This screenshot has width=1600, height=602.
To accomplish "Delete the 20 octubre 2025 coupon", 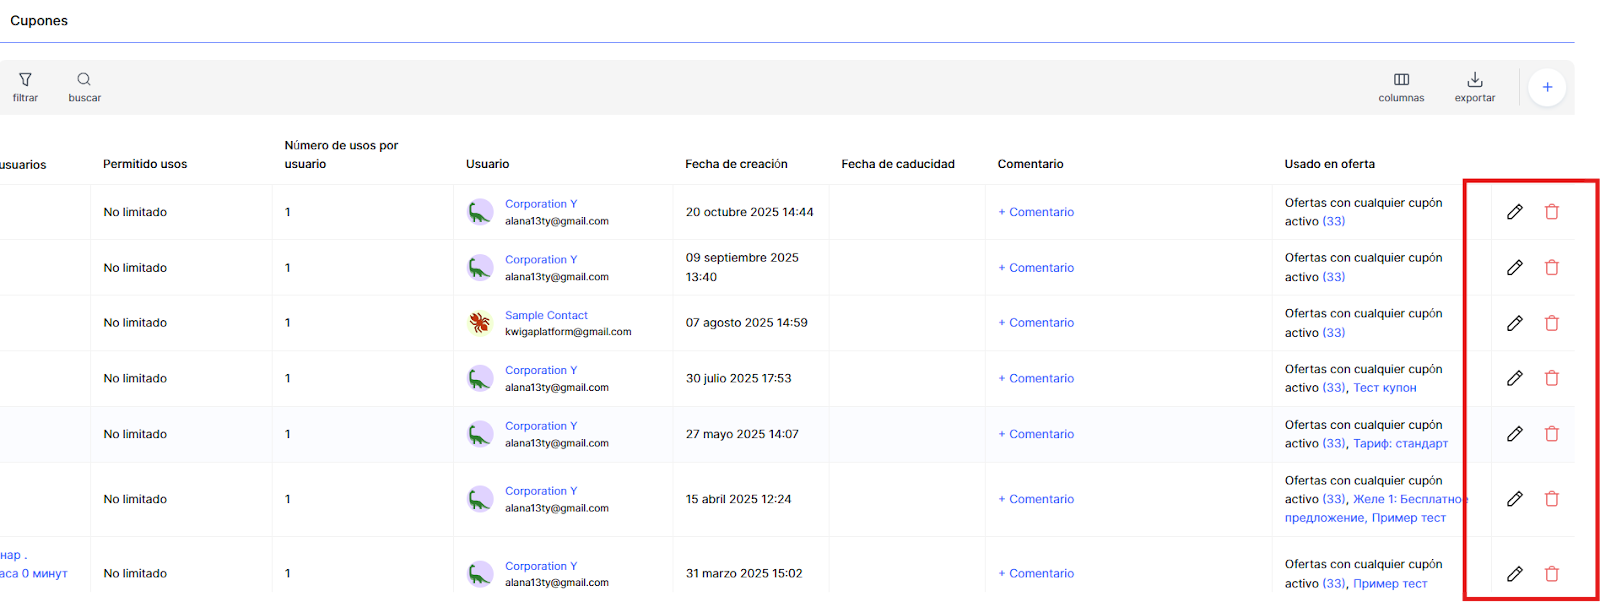I will click(1551, 212).
